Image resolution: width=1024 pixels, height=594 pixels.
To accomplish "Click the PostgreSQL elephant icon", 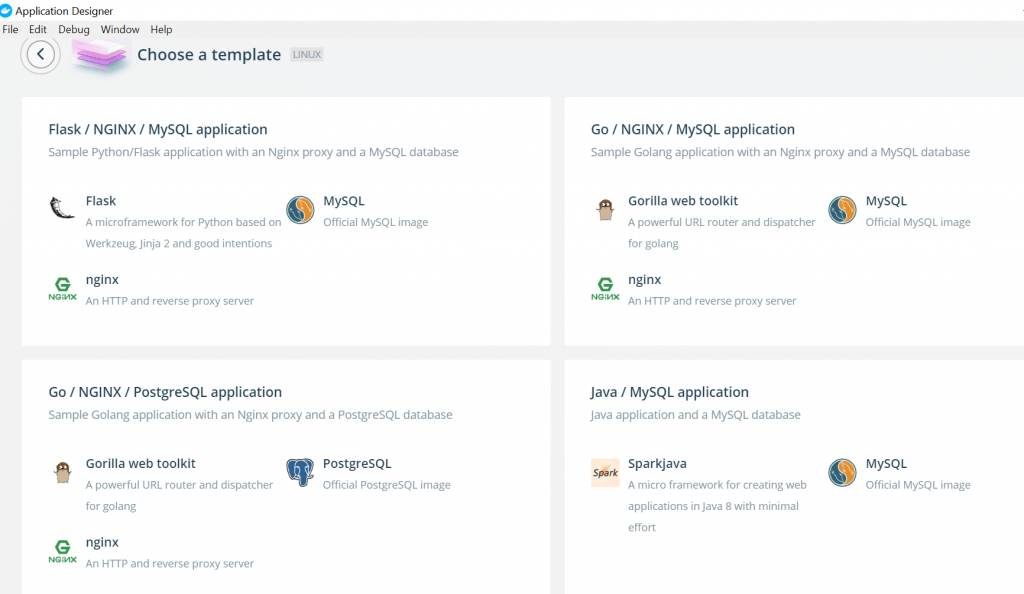I will point(300,472).
